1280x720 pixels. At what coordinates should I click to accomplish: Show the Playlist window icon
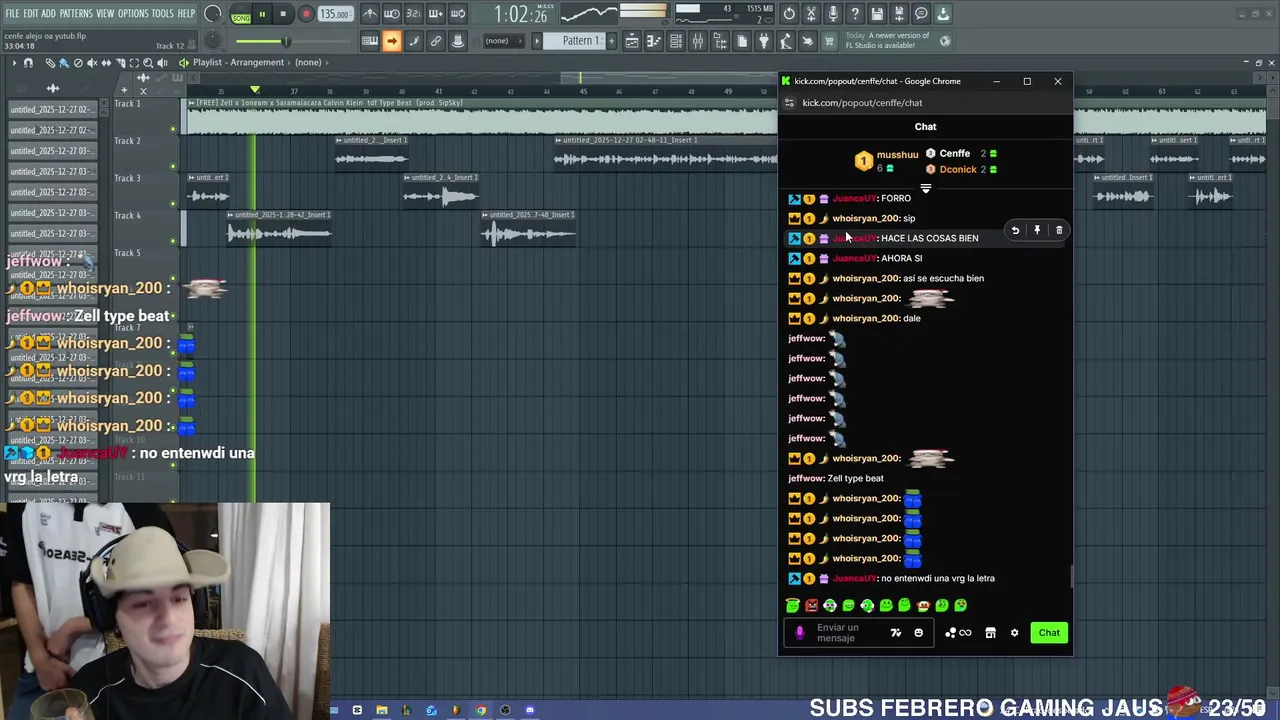click(632, 41)
